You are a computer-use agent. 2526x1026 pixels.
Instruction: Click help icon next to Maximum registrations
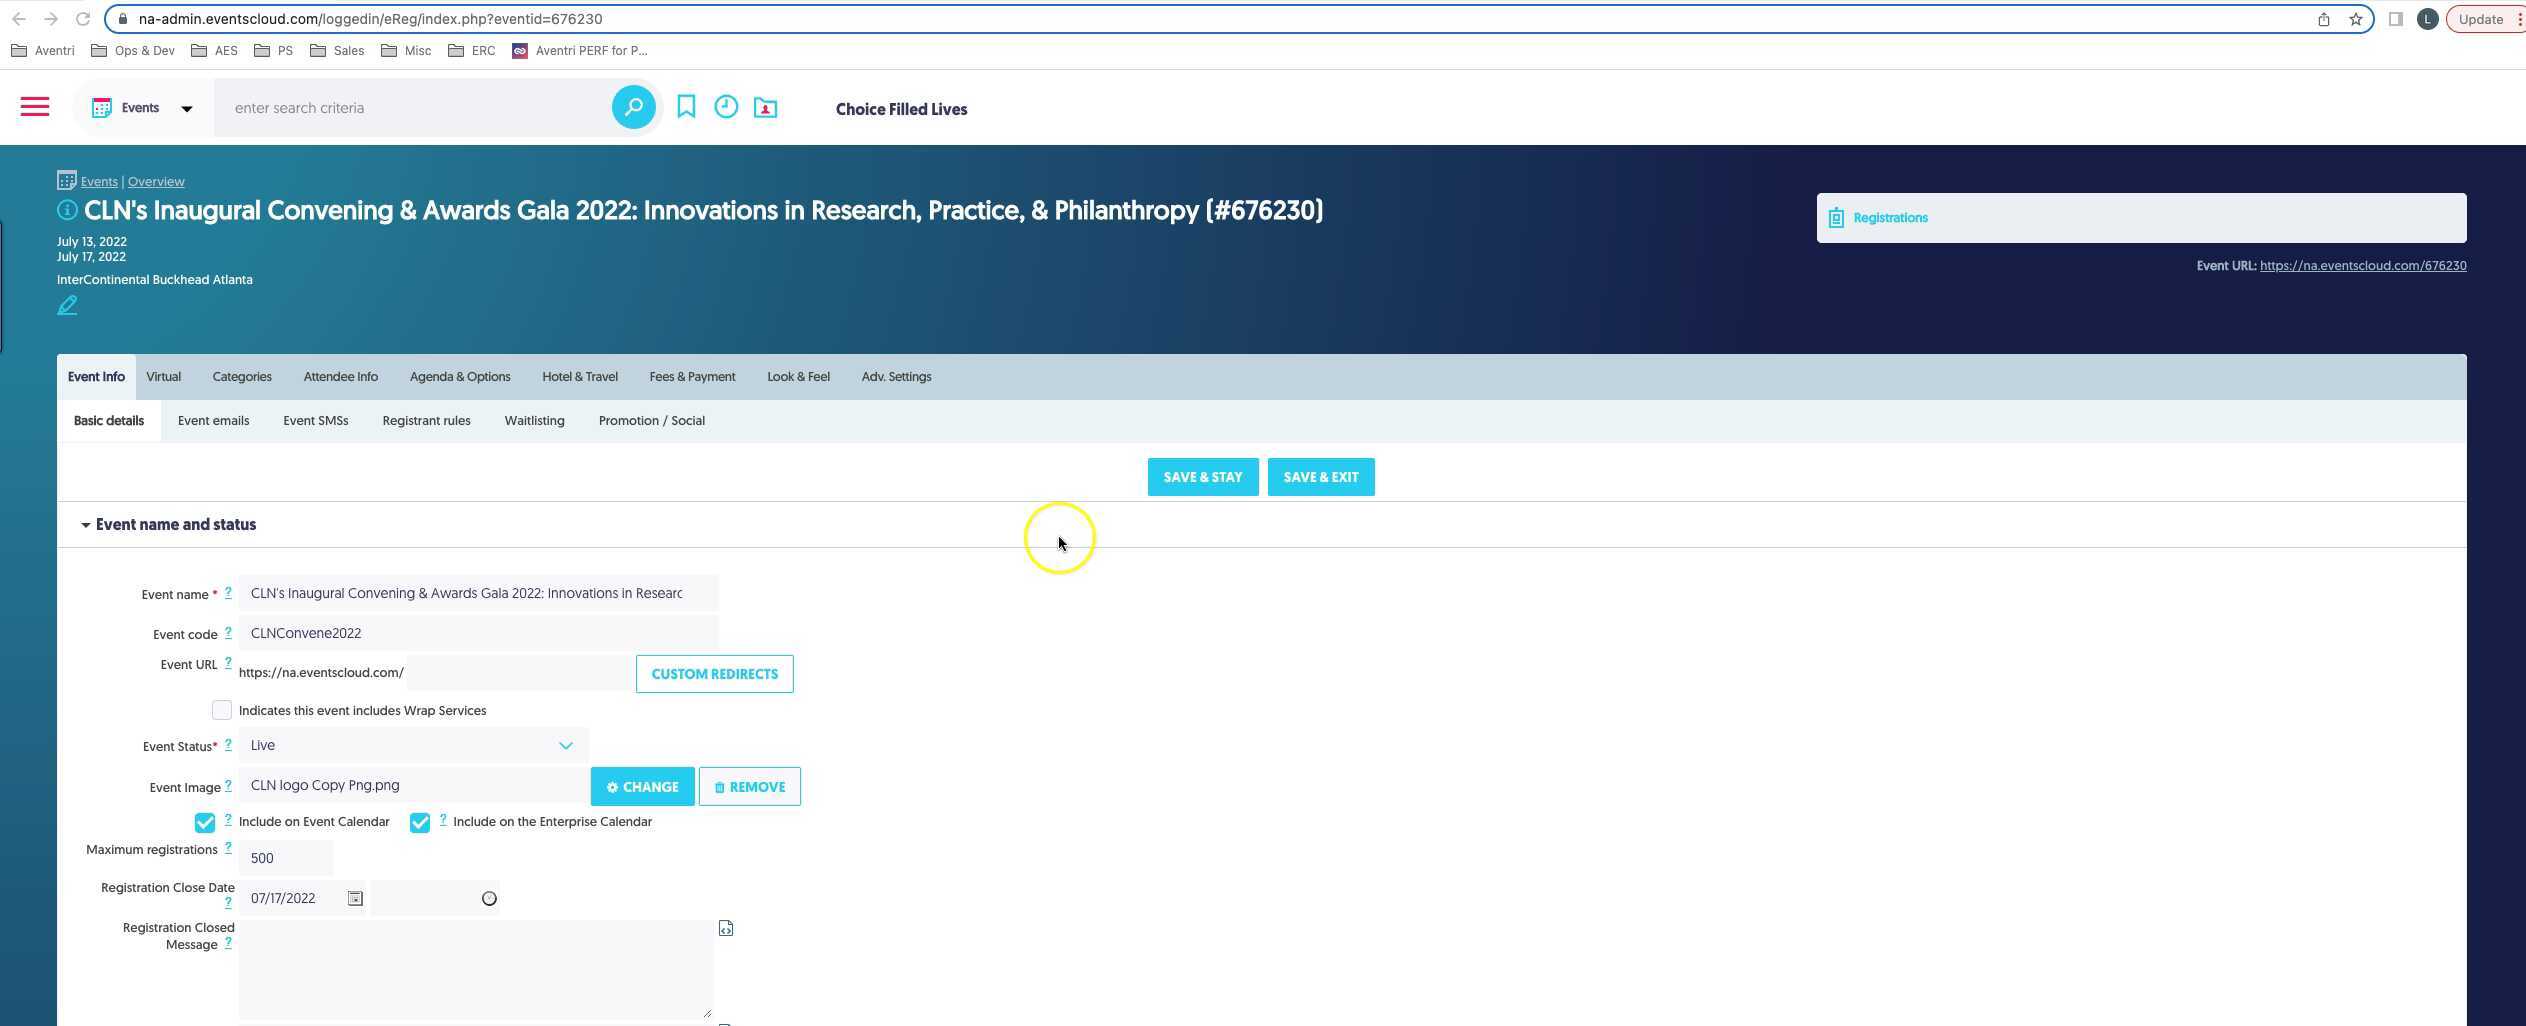pos(228,847)
